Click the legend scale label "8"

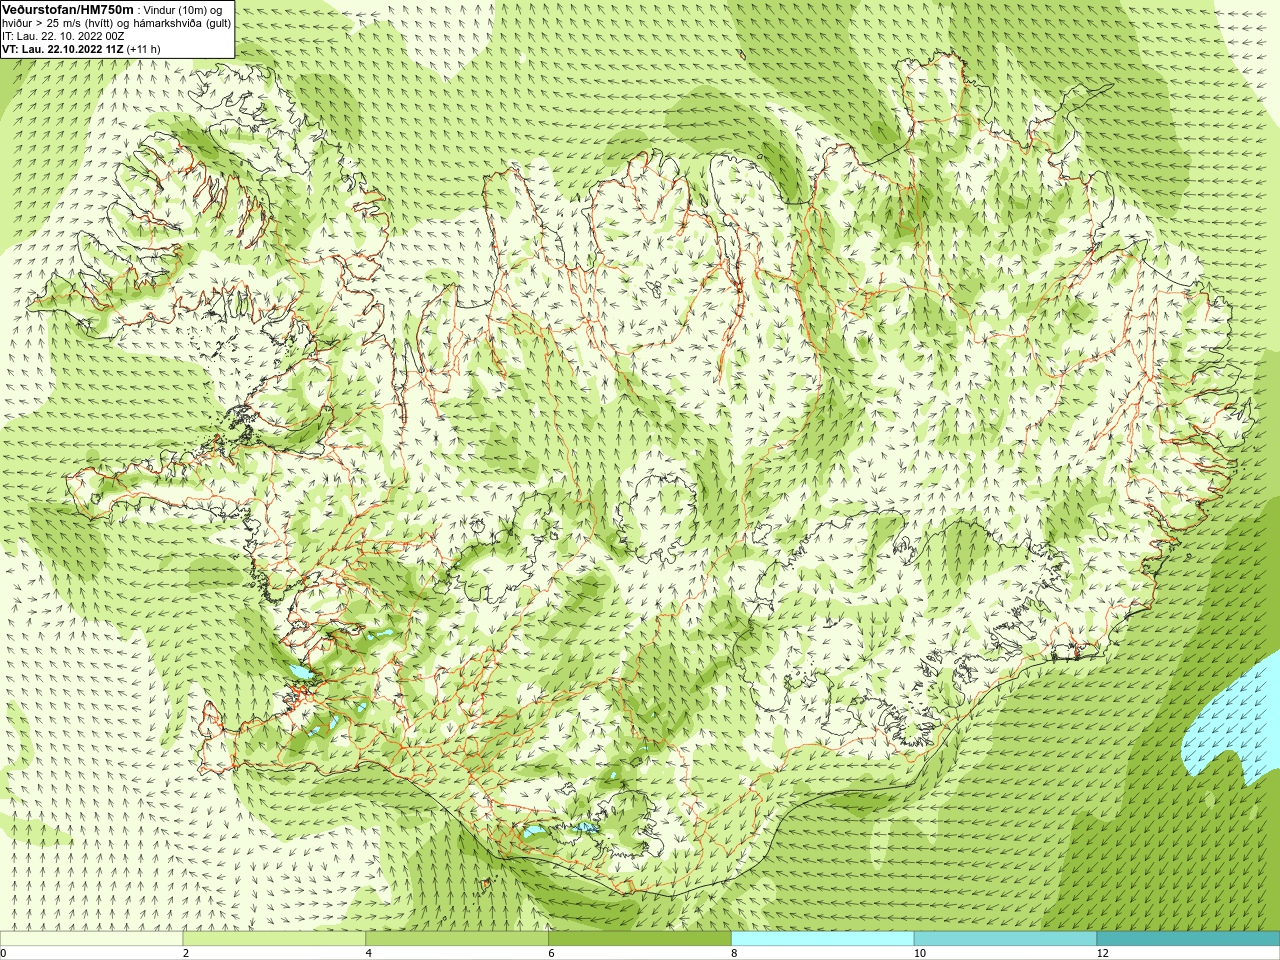(x=734, y=953)
